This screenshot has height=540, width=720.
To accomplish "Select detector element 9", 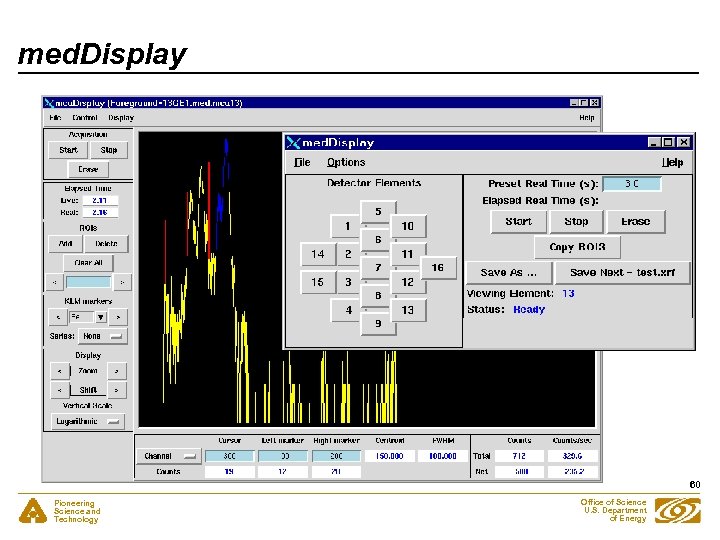I will click(378, 323).
